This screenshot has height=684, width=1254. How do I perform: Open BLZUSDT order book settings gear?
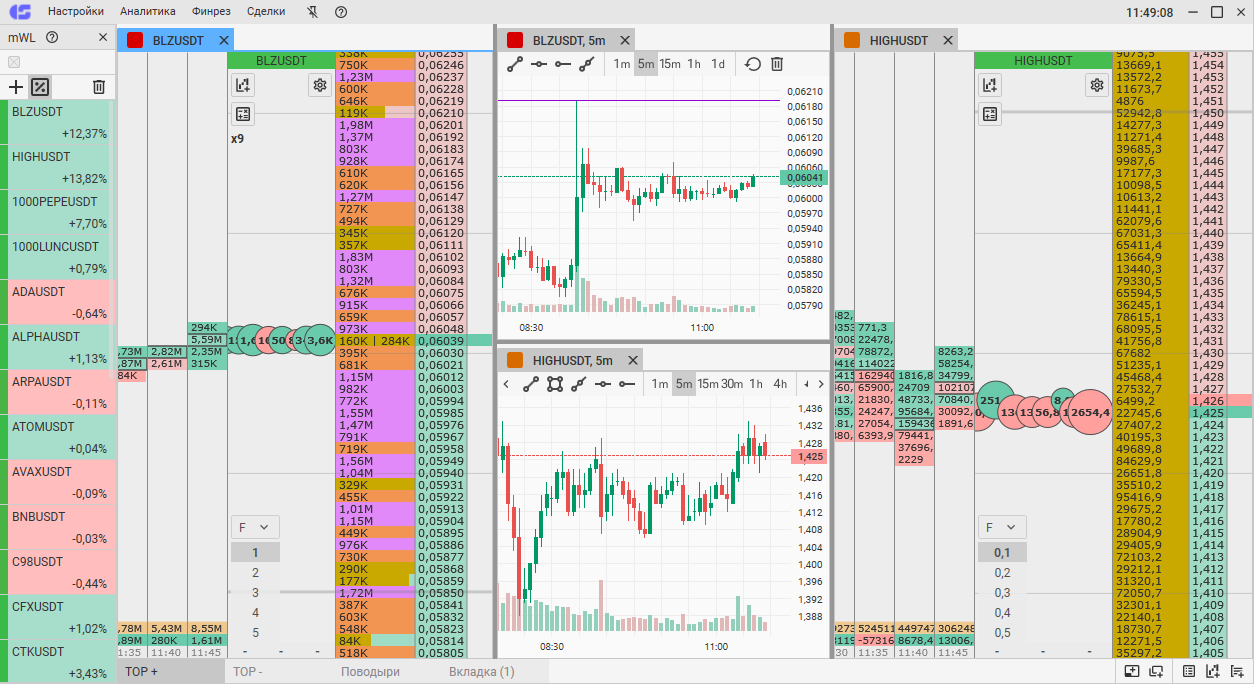click(x=320, y=85)
